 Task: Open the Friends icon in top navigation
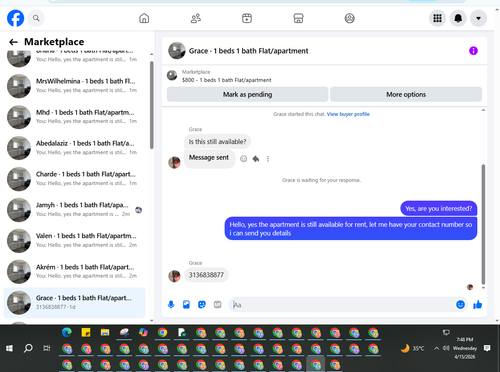[x=196, y=18]
